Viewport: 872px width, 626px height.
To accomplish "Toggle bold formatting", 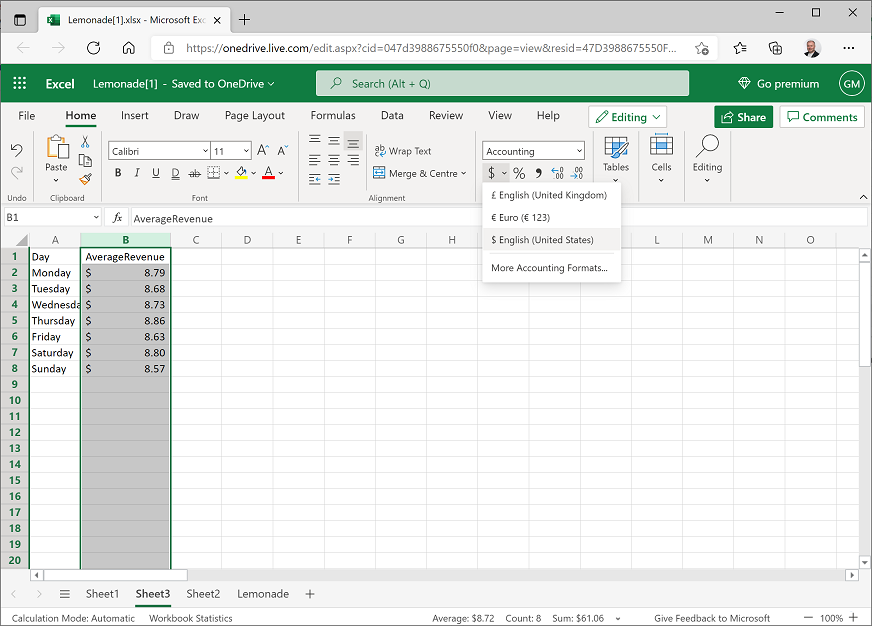I will click(117, 173).
